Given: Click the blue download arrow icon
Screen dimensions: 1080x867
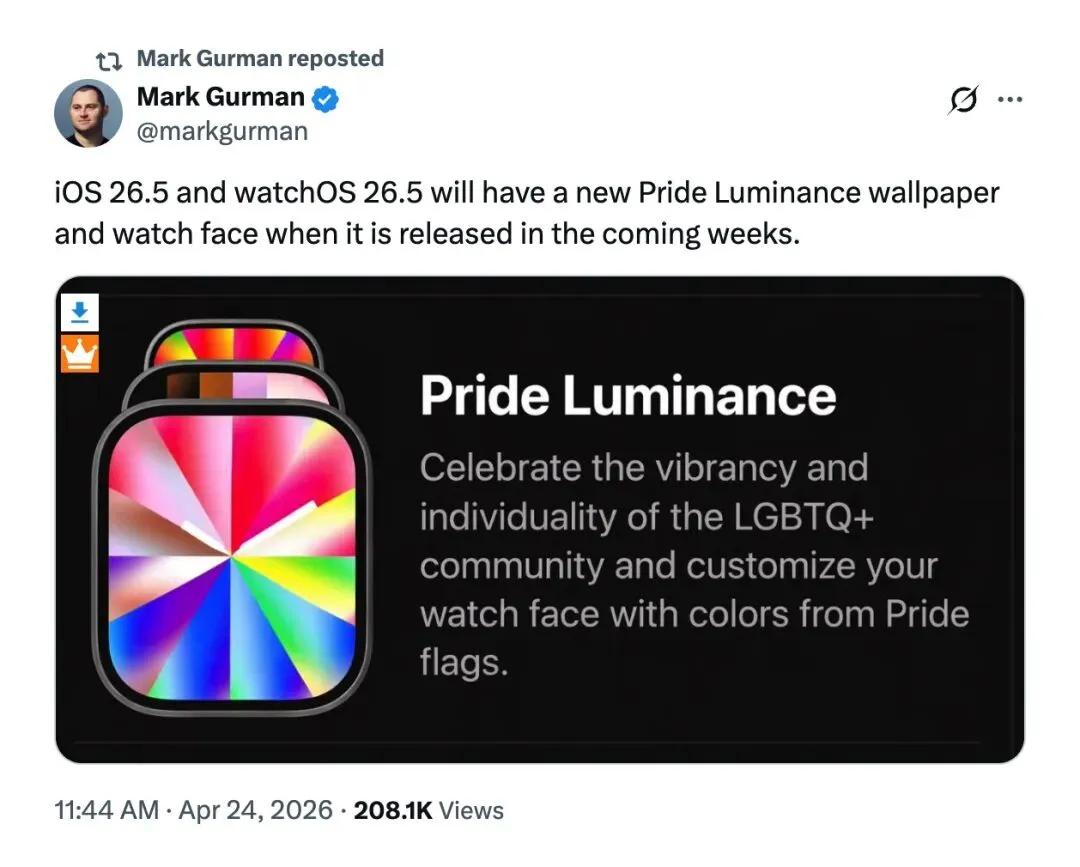Looking at the screenshot, I should 80,312.
